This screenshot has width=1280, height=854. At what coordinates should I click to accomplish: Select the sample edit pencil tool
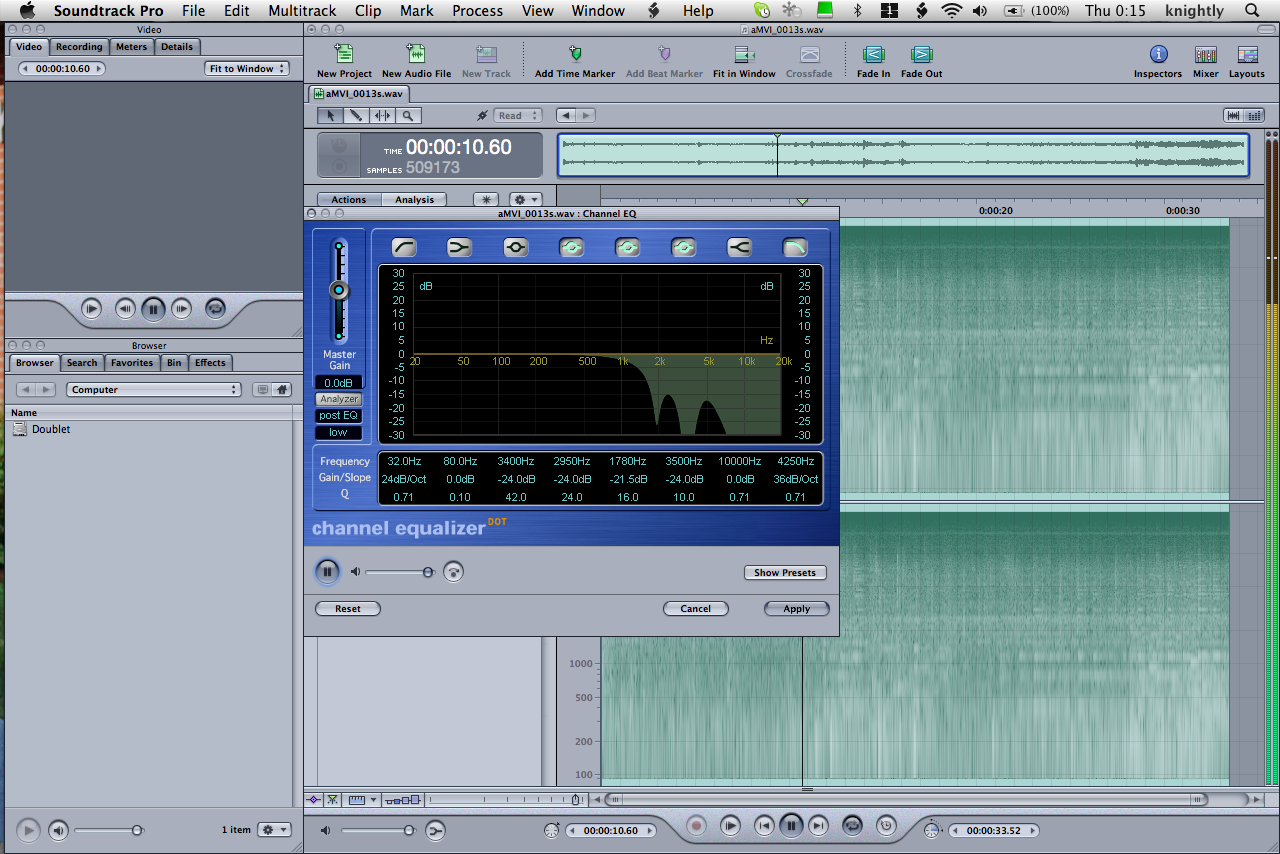[x=356, y=116]
